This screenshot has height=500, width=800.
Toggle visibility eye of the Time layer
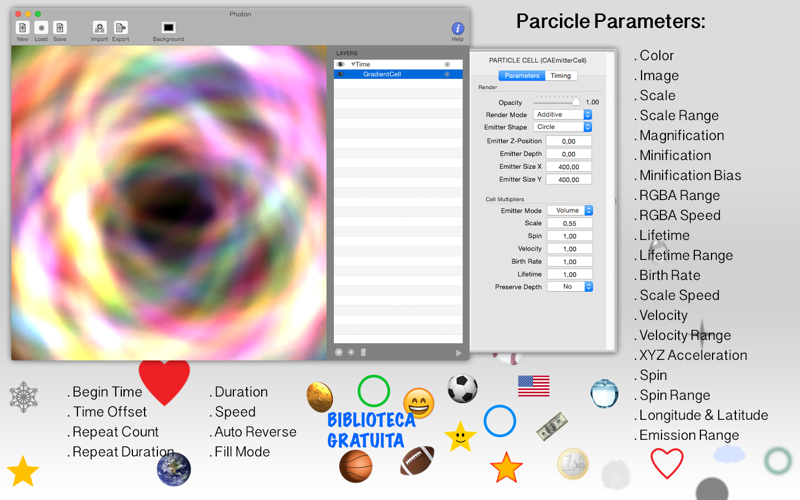coord(340,65)
